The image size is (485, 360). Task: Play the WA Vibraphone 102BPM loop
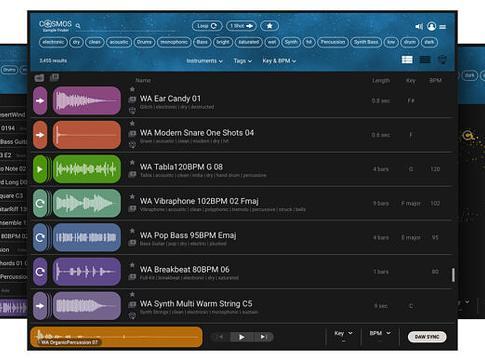coord(40,203)
